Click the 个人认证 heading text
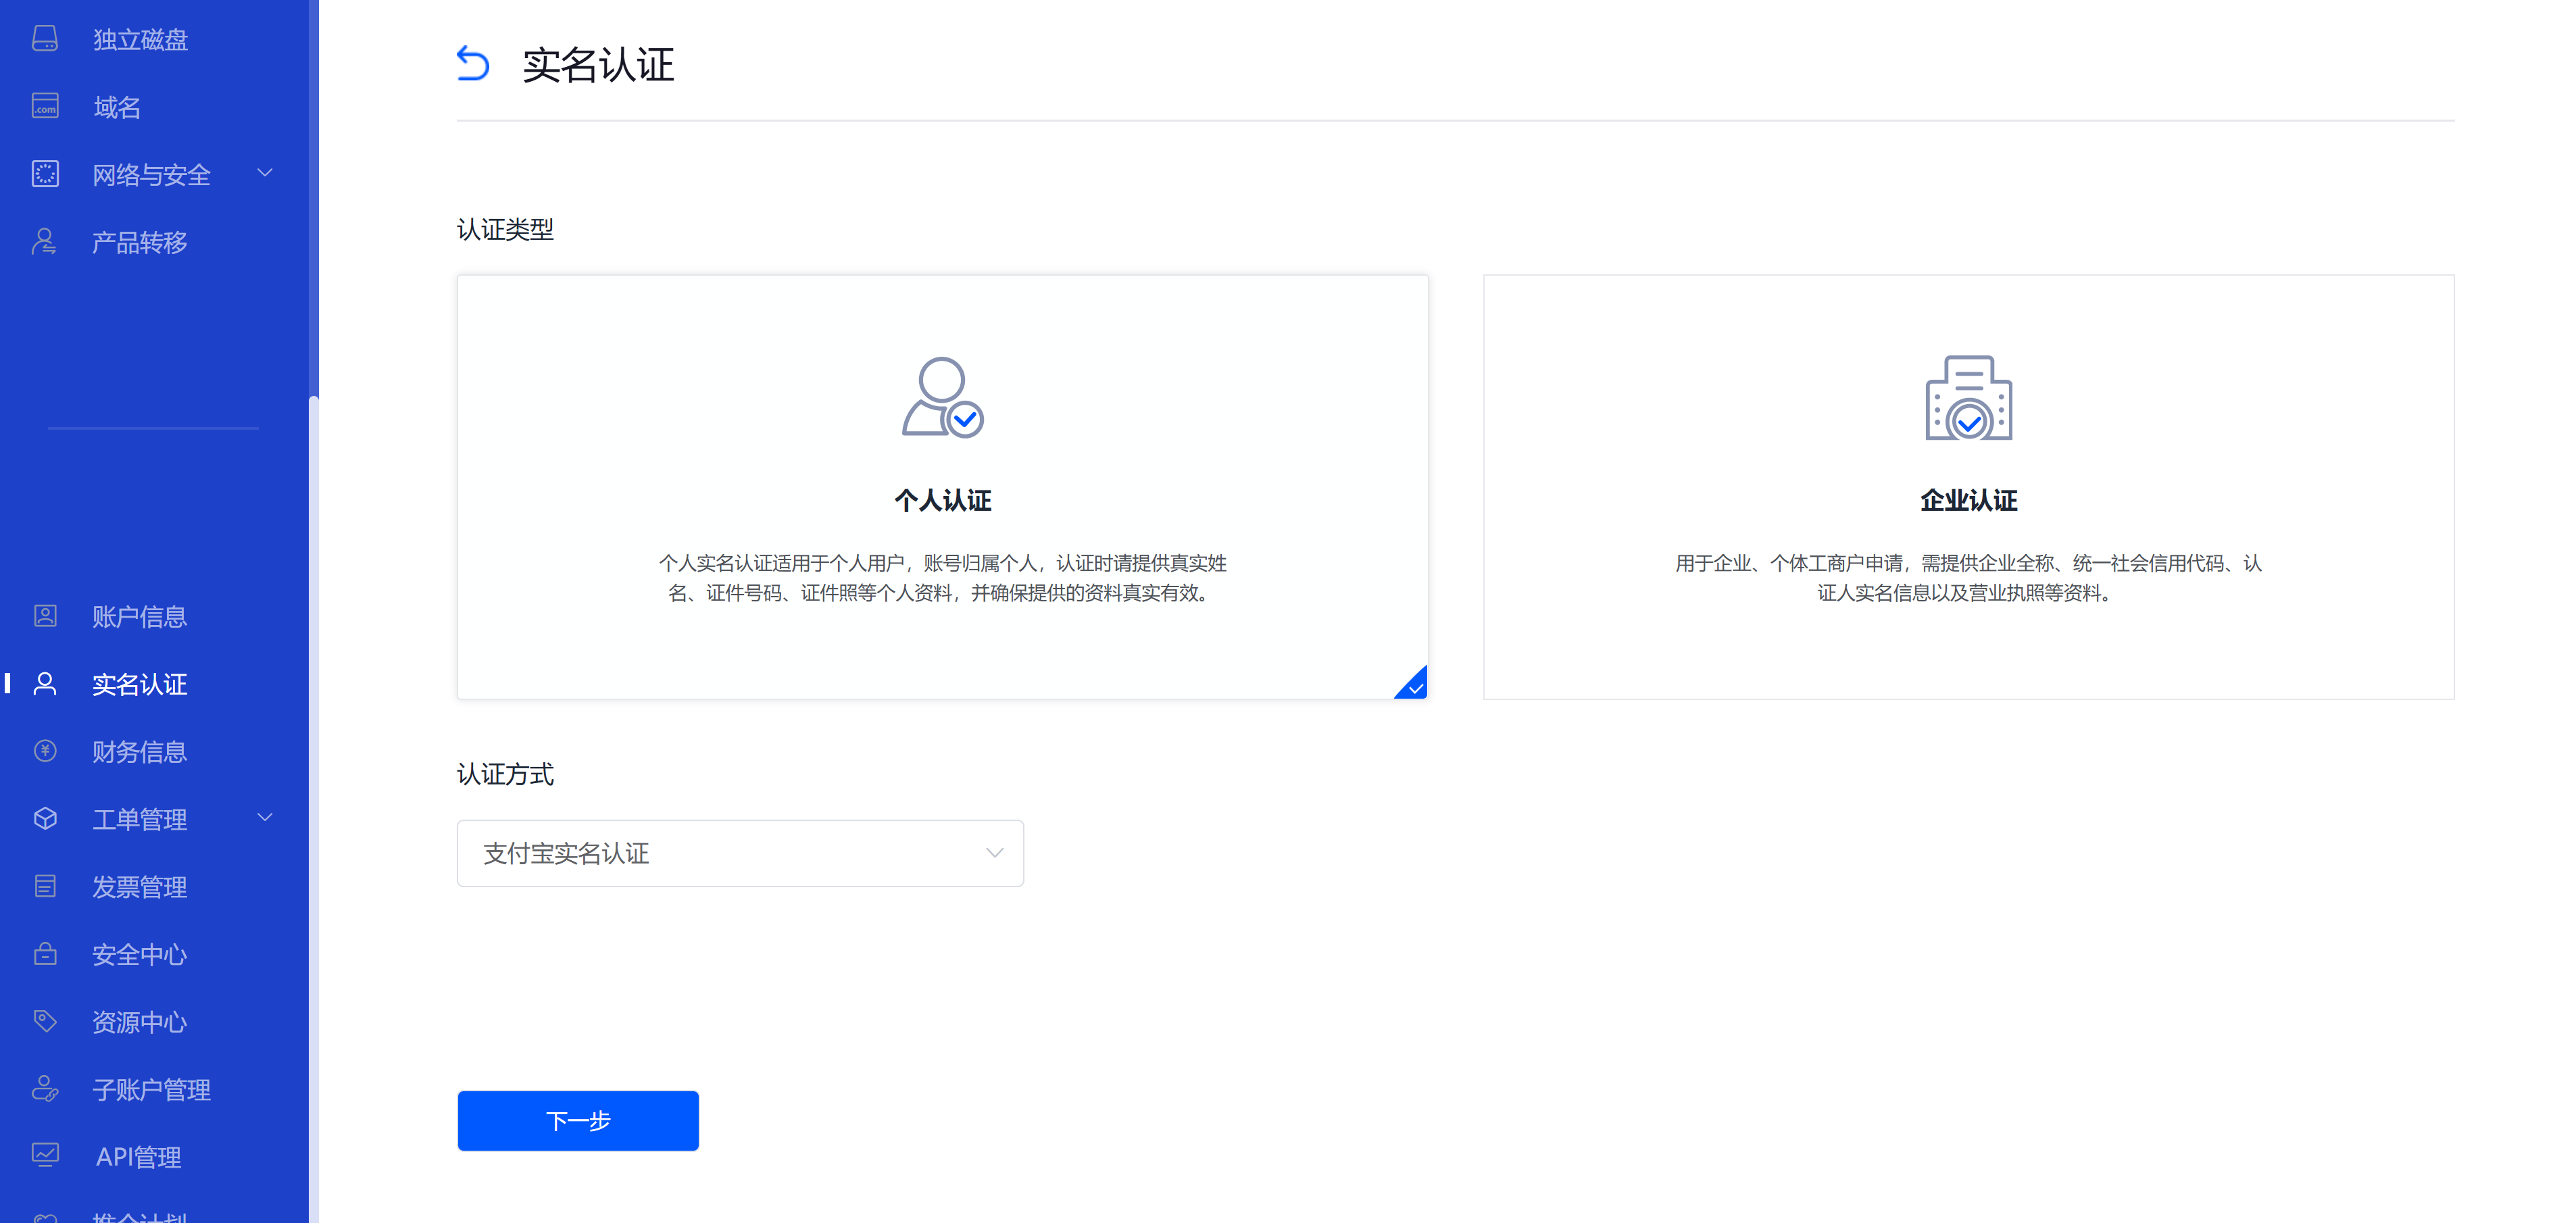 (942, 500)
